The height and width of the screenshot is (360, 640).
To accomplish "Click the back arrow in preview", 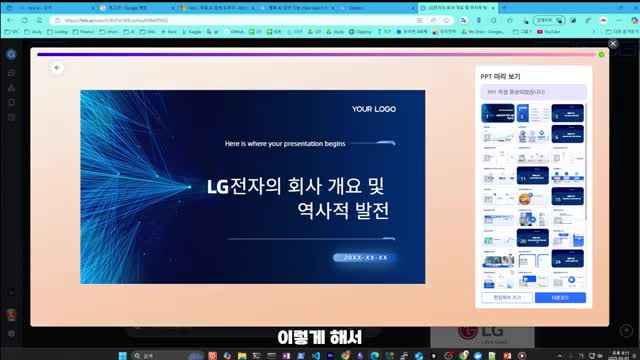I will [57, 68].
